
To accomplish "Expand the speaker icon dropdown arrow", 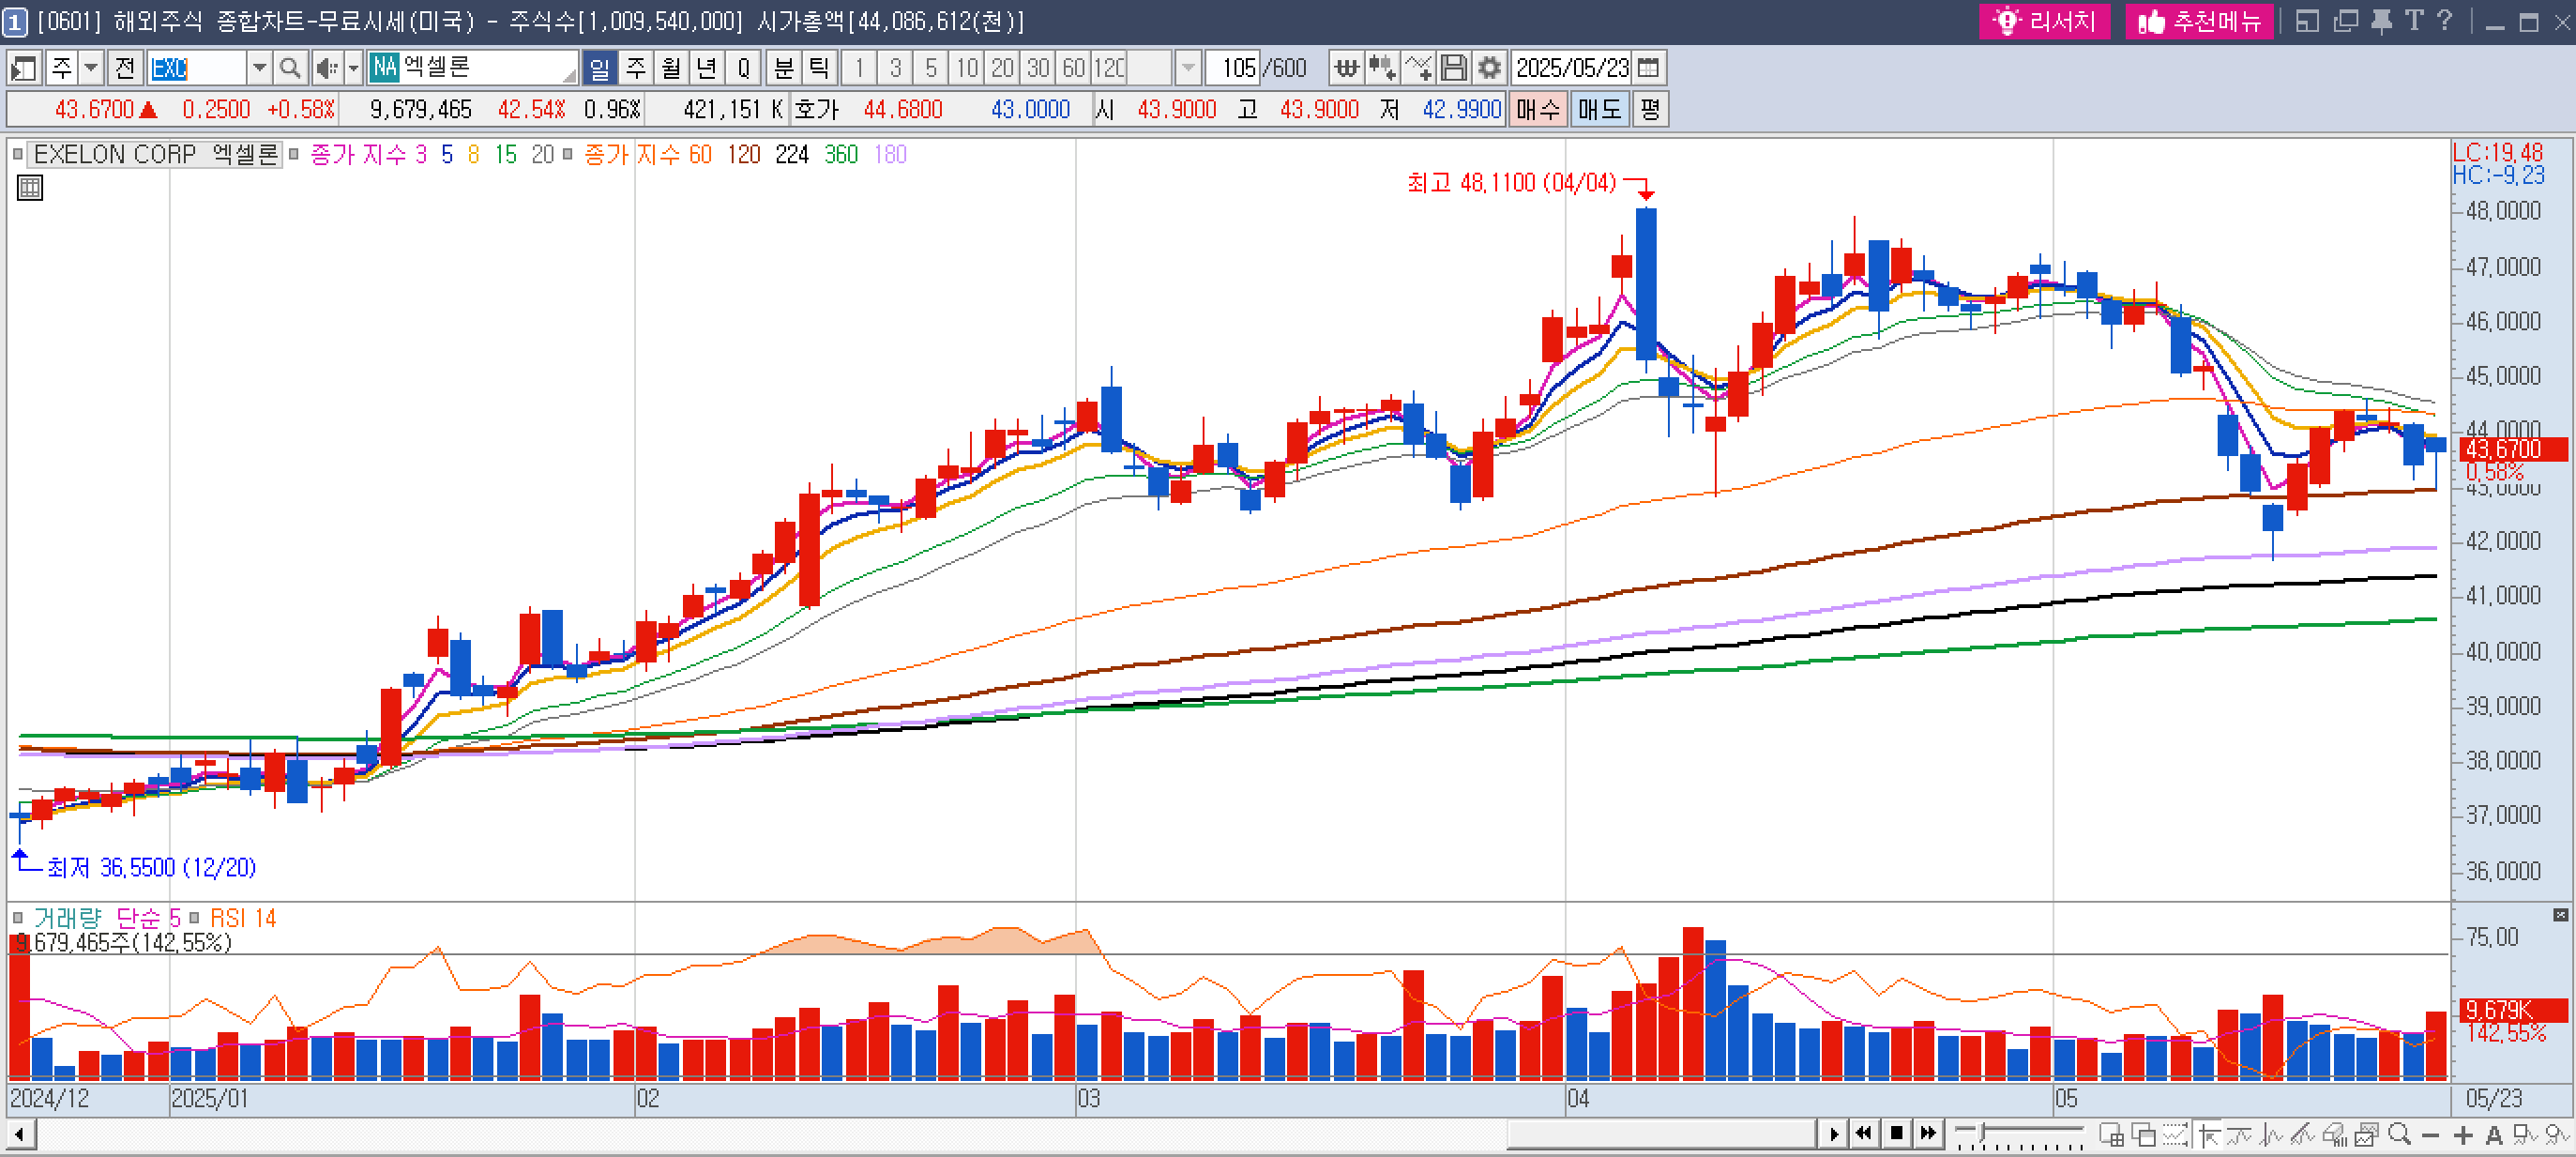I will click(353, 68).
